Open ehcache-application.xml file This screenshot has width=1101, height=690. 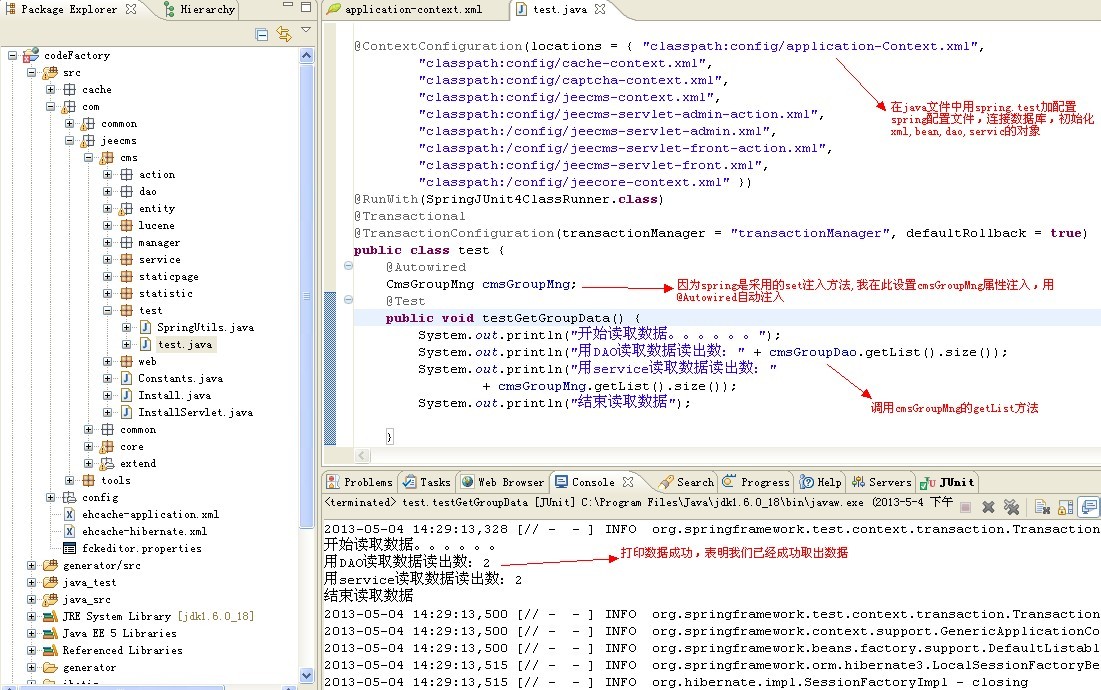pyautogui.click(x=150, y=515)
